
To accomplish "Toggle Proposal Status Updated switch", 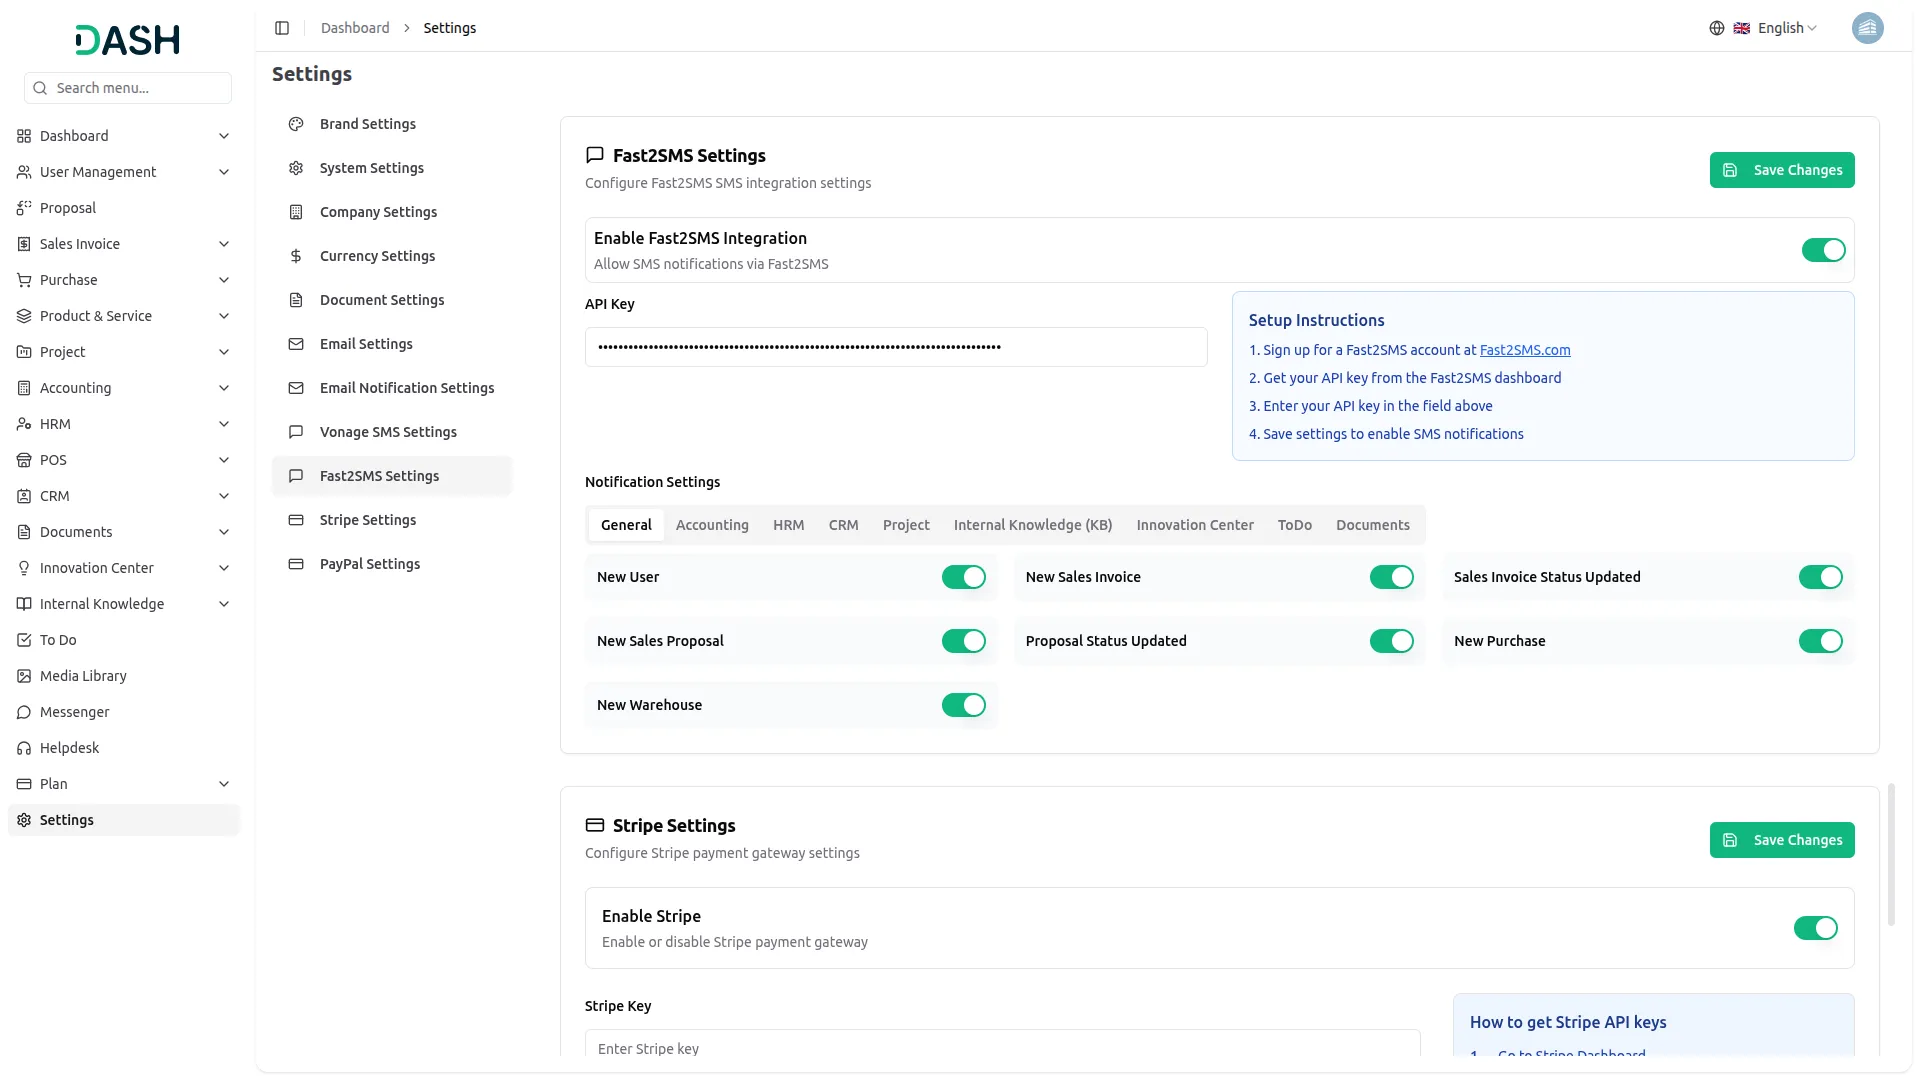I will 1391,641.
